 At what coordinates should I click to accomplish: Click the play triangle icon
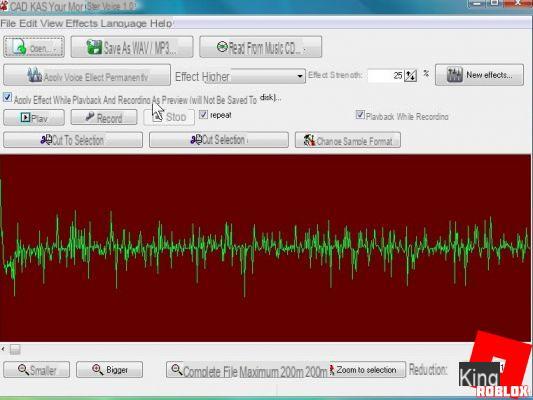click(x=25, y=118)
